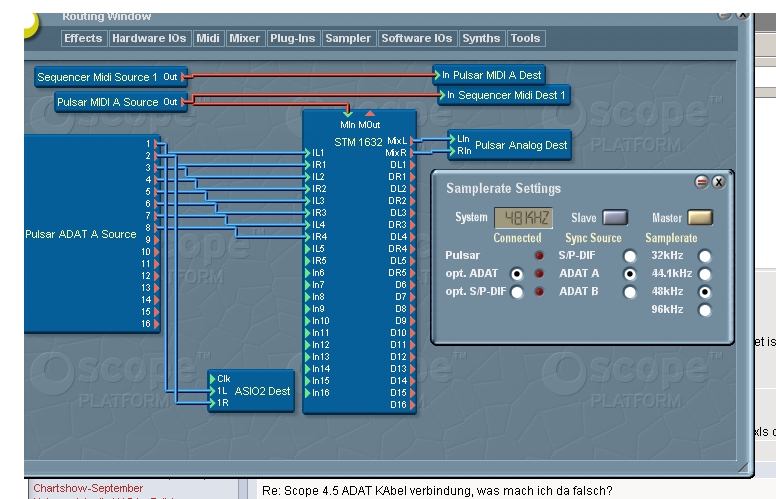Open the Sampler menu
The image size is (776, 499).
(x=348, y=38)
